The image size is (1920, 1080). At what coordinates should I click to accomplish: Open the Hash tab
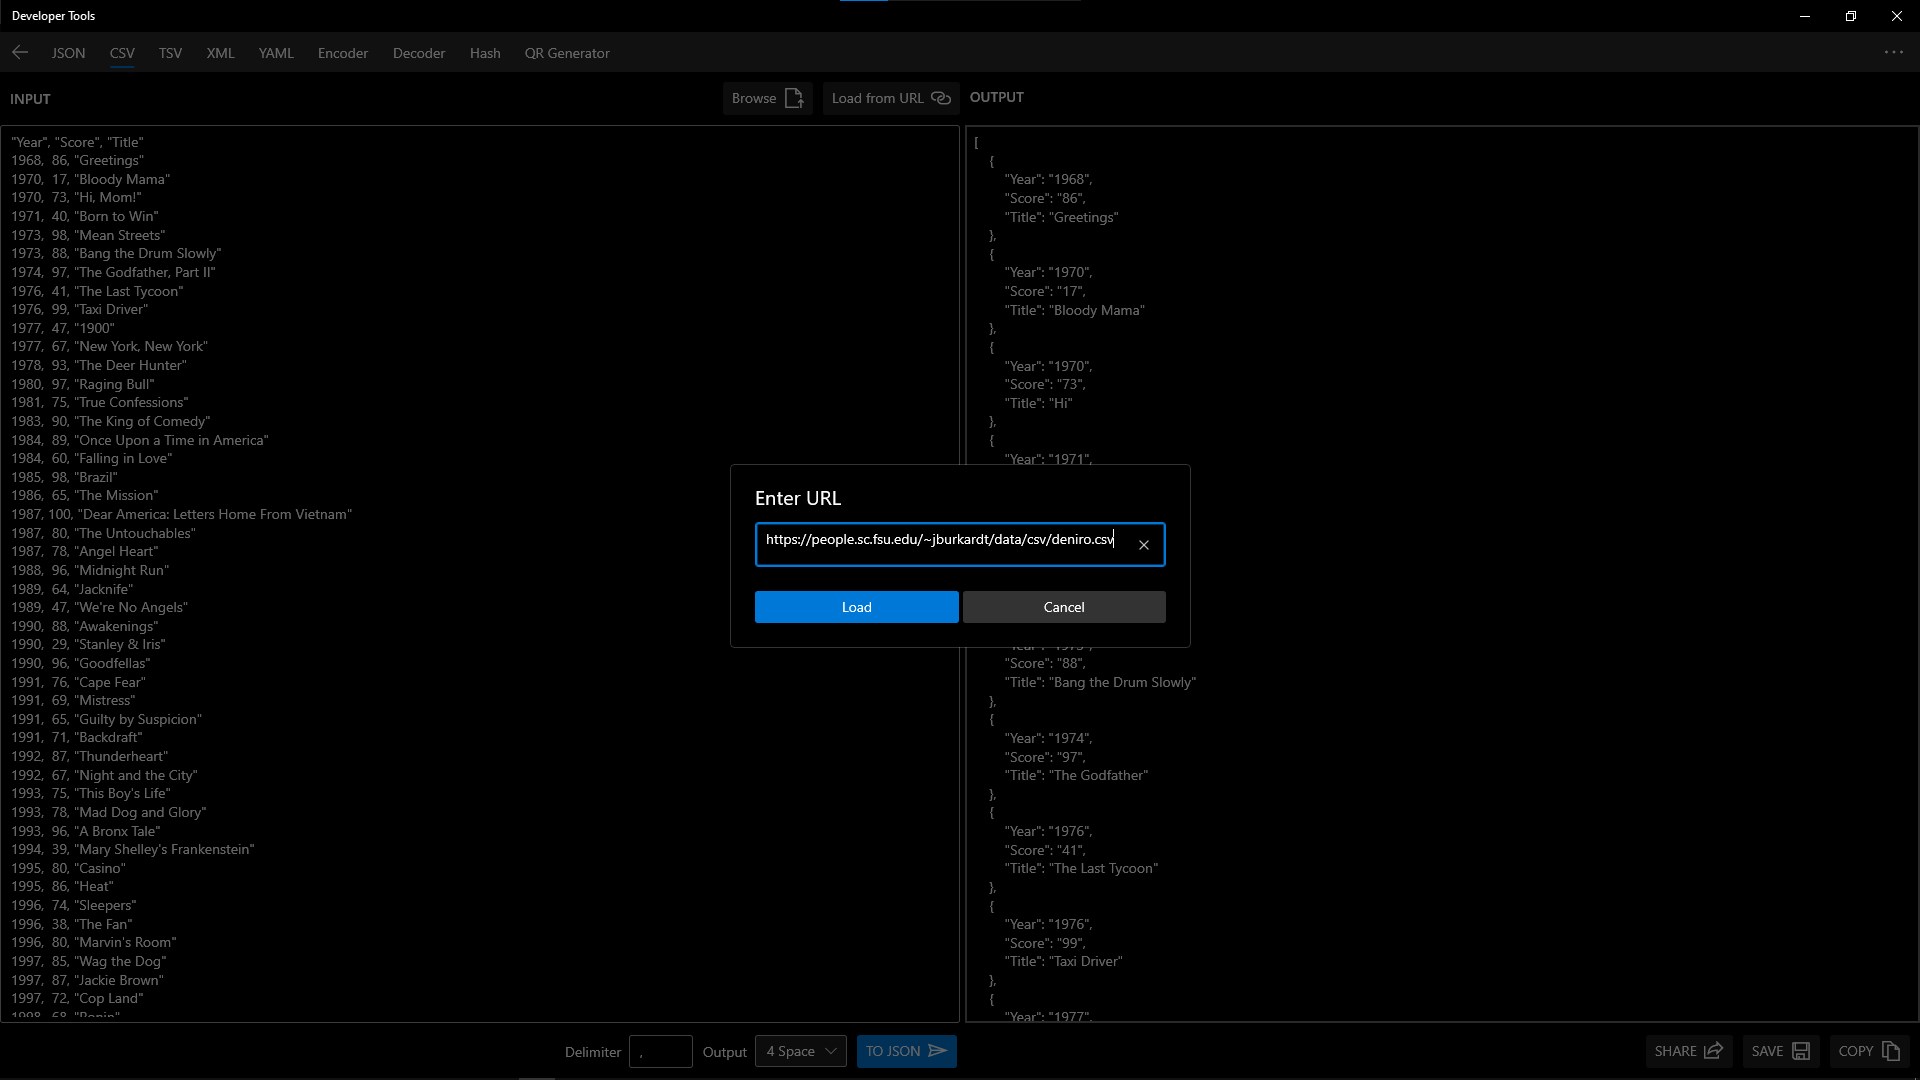pyautogui.click(x=485, y=53)
